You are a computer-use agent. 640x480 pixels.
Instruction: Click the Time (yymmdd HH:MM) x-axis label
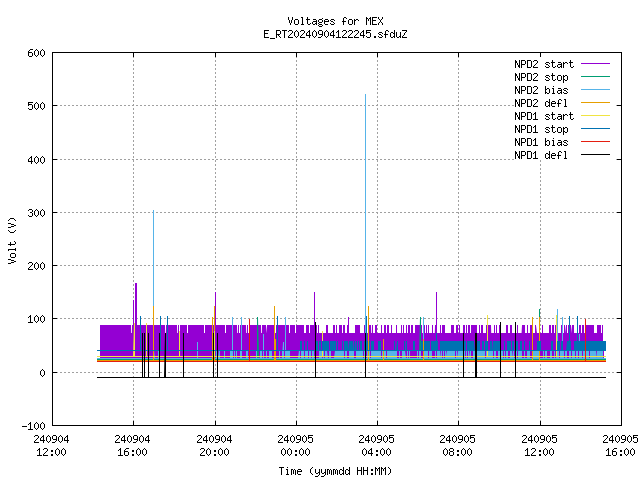(x=336, y=471)
